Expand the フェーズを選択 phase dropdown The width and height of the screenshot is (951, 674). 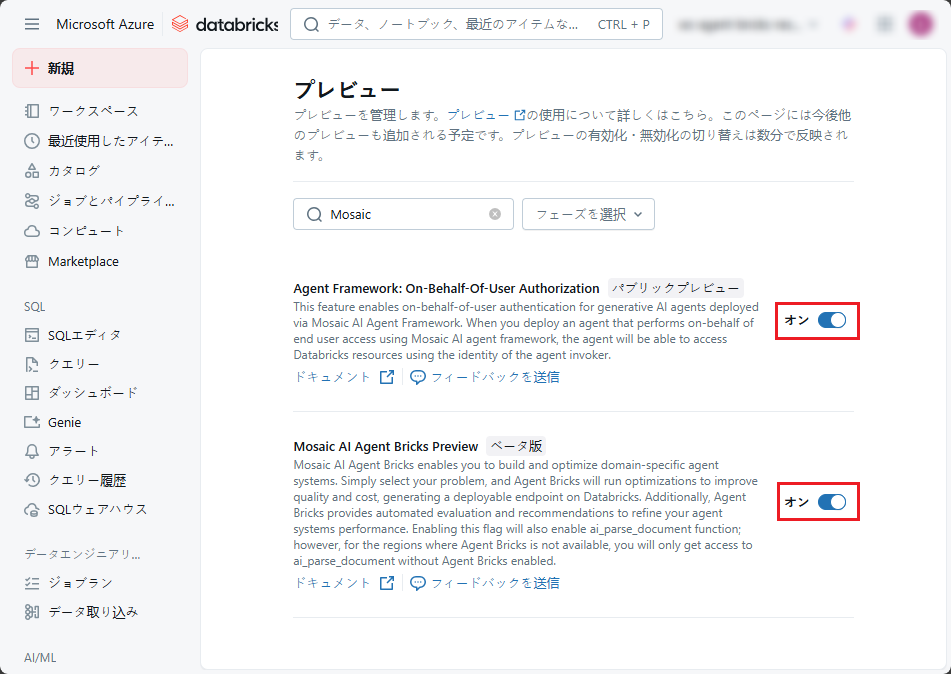click(x=588, y=214)
